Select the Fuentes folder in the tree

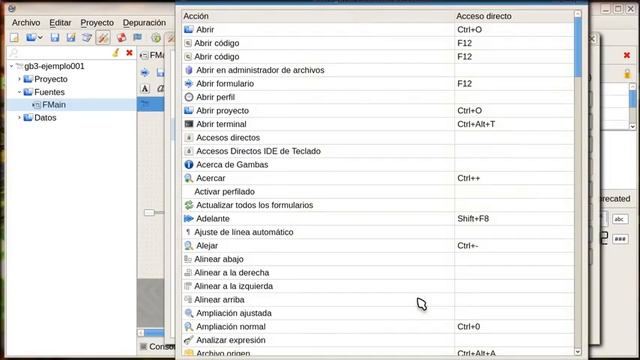(x=49, y=92)
